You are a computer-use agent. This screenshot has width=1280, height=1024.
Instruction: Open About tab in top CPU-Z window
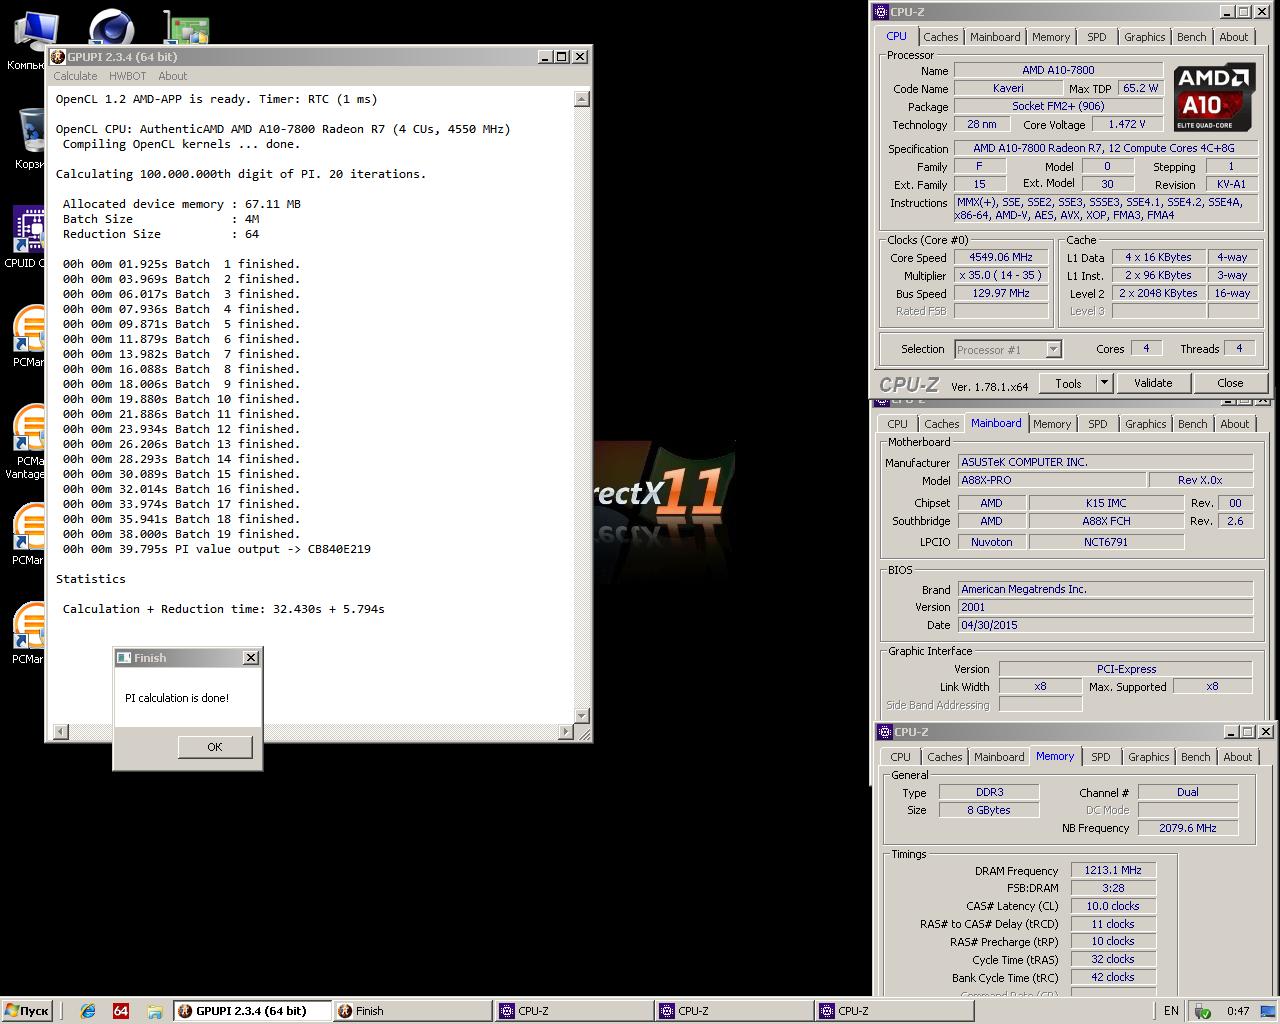pyautogui.click(x=1233, y=37)
